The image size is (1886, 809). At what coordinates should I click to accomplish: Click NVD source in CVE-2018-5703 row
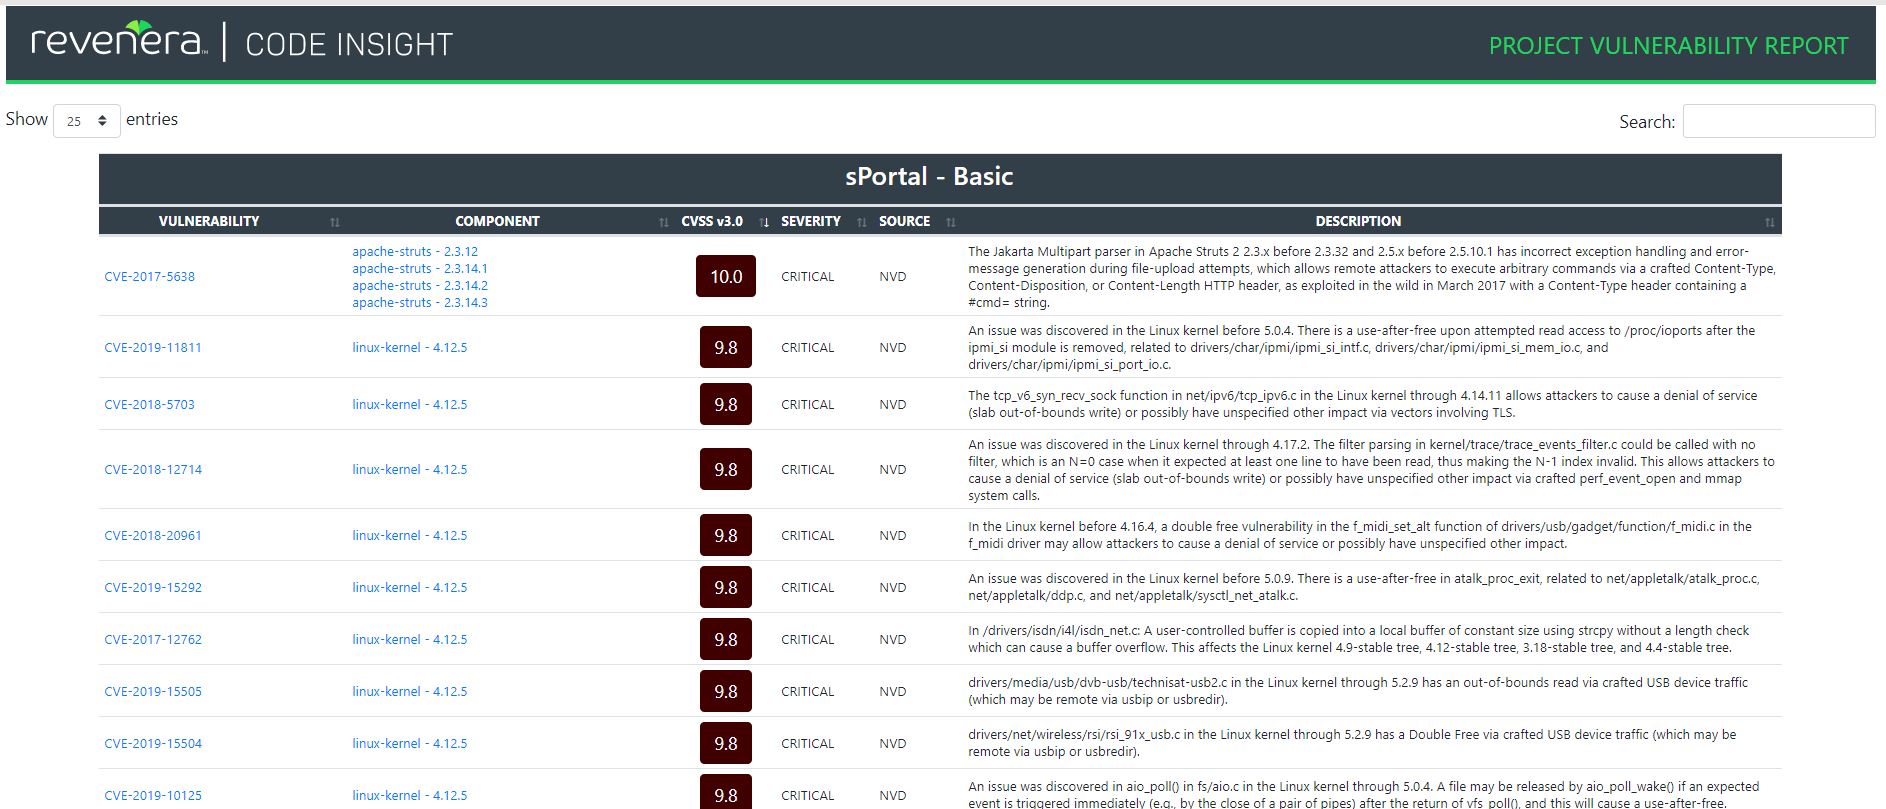coord(893,405)
